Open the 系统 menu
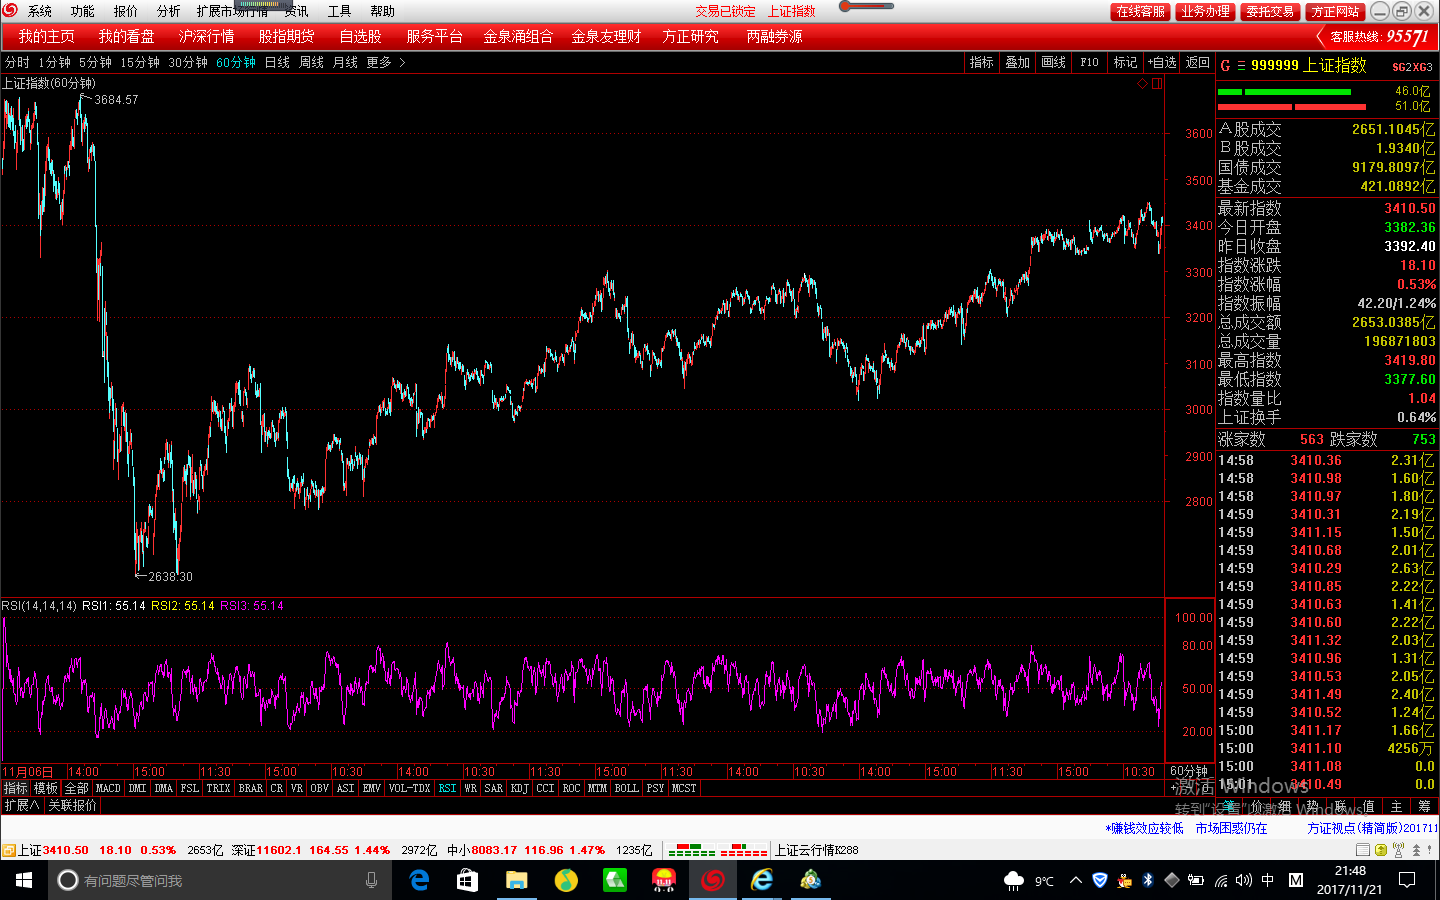Screen dimensions: 1440x900 coord(40,11)
